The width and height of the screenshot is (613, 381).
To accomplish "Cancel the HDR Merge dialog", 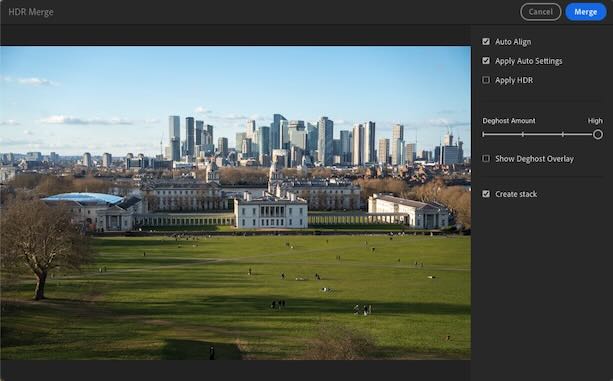I will (x=541, y=12).
